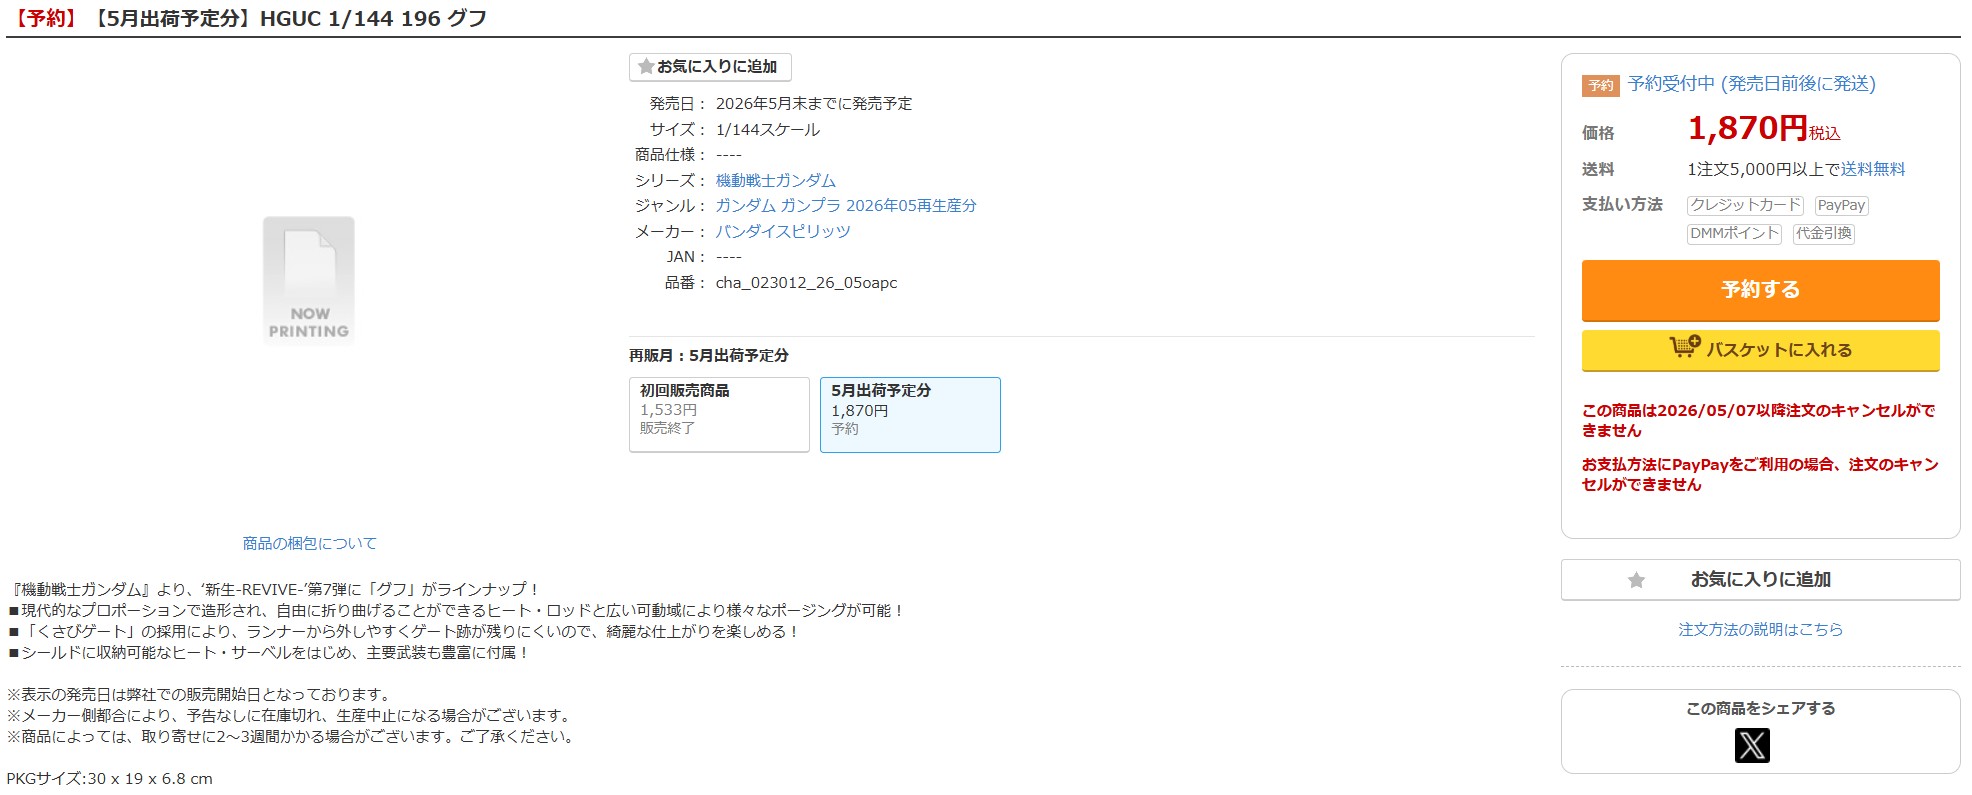1972x795 pixels.
Task: Open the バンダイスピリッツ maker link
Action: coord(783,231)
